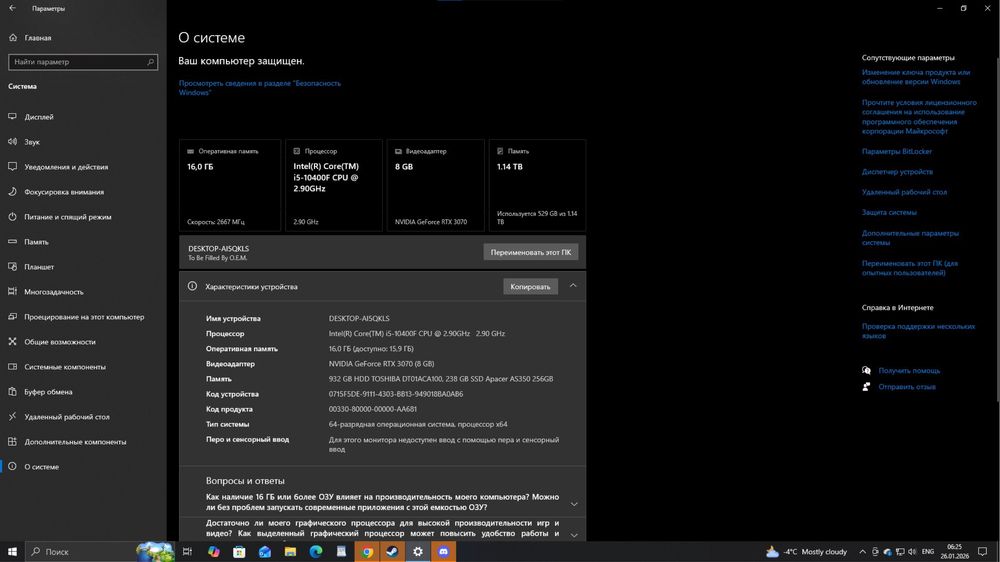
Task: Click Копировать device specs button
Action: coord(530,286)
